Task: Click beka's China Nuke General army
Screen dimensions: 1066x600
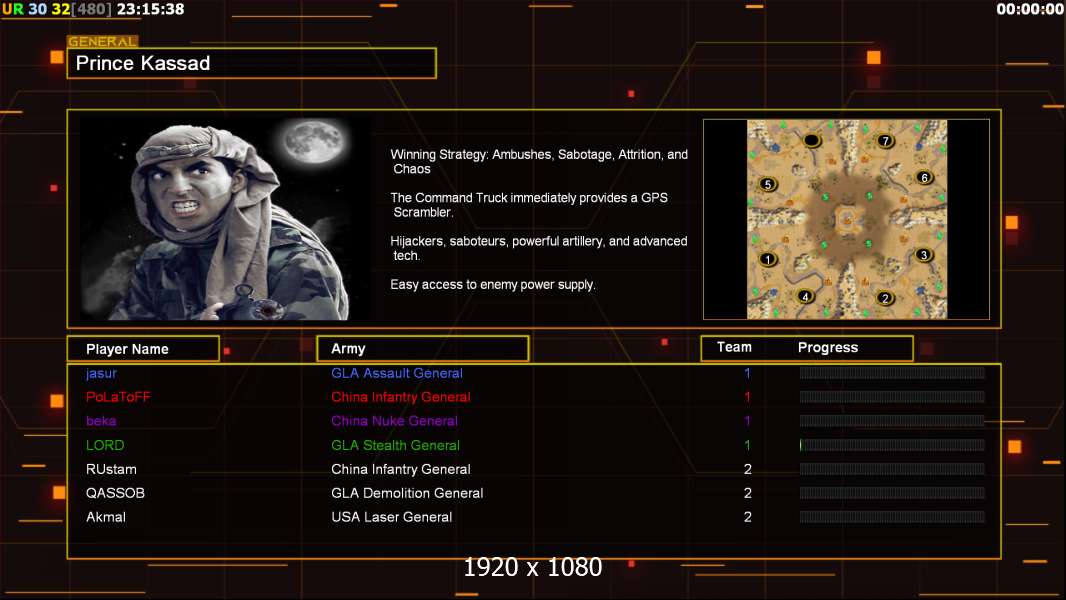Action: point(394,421)
